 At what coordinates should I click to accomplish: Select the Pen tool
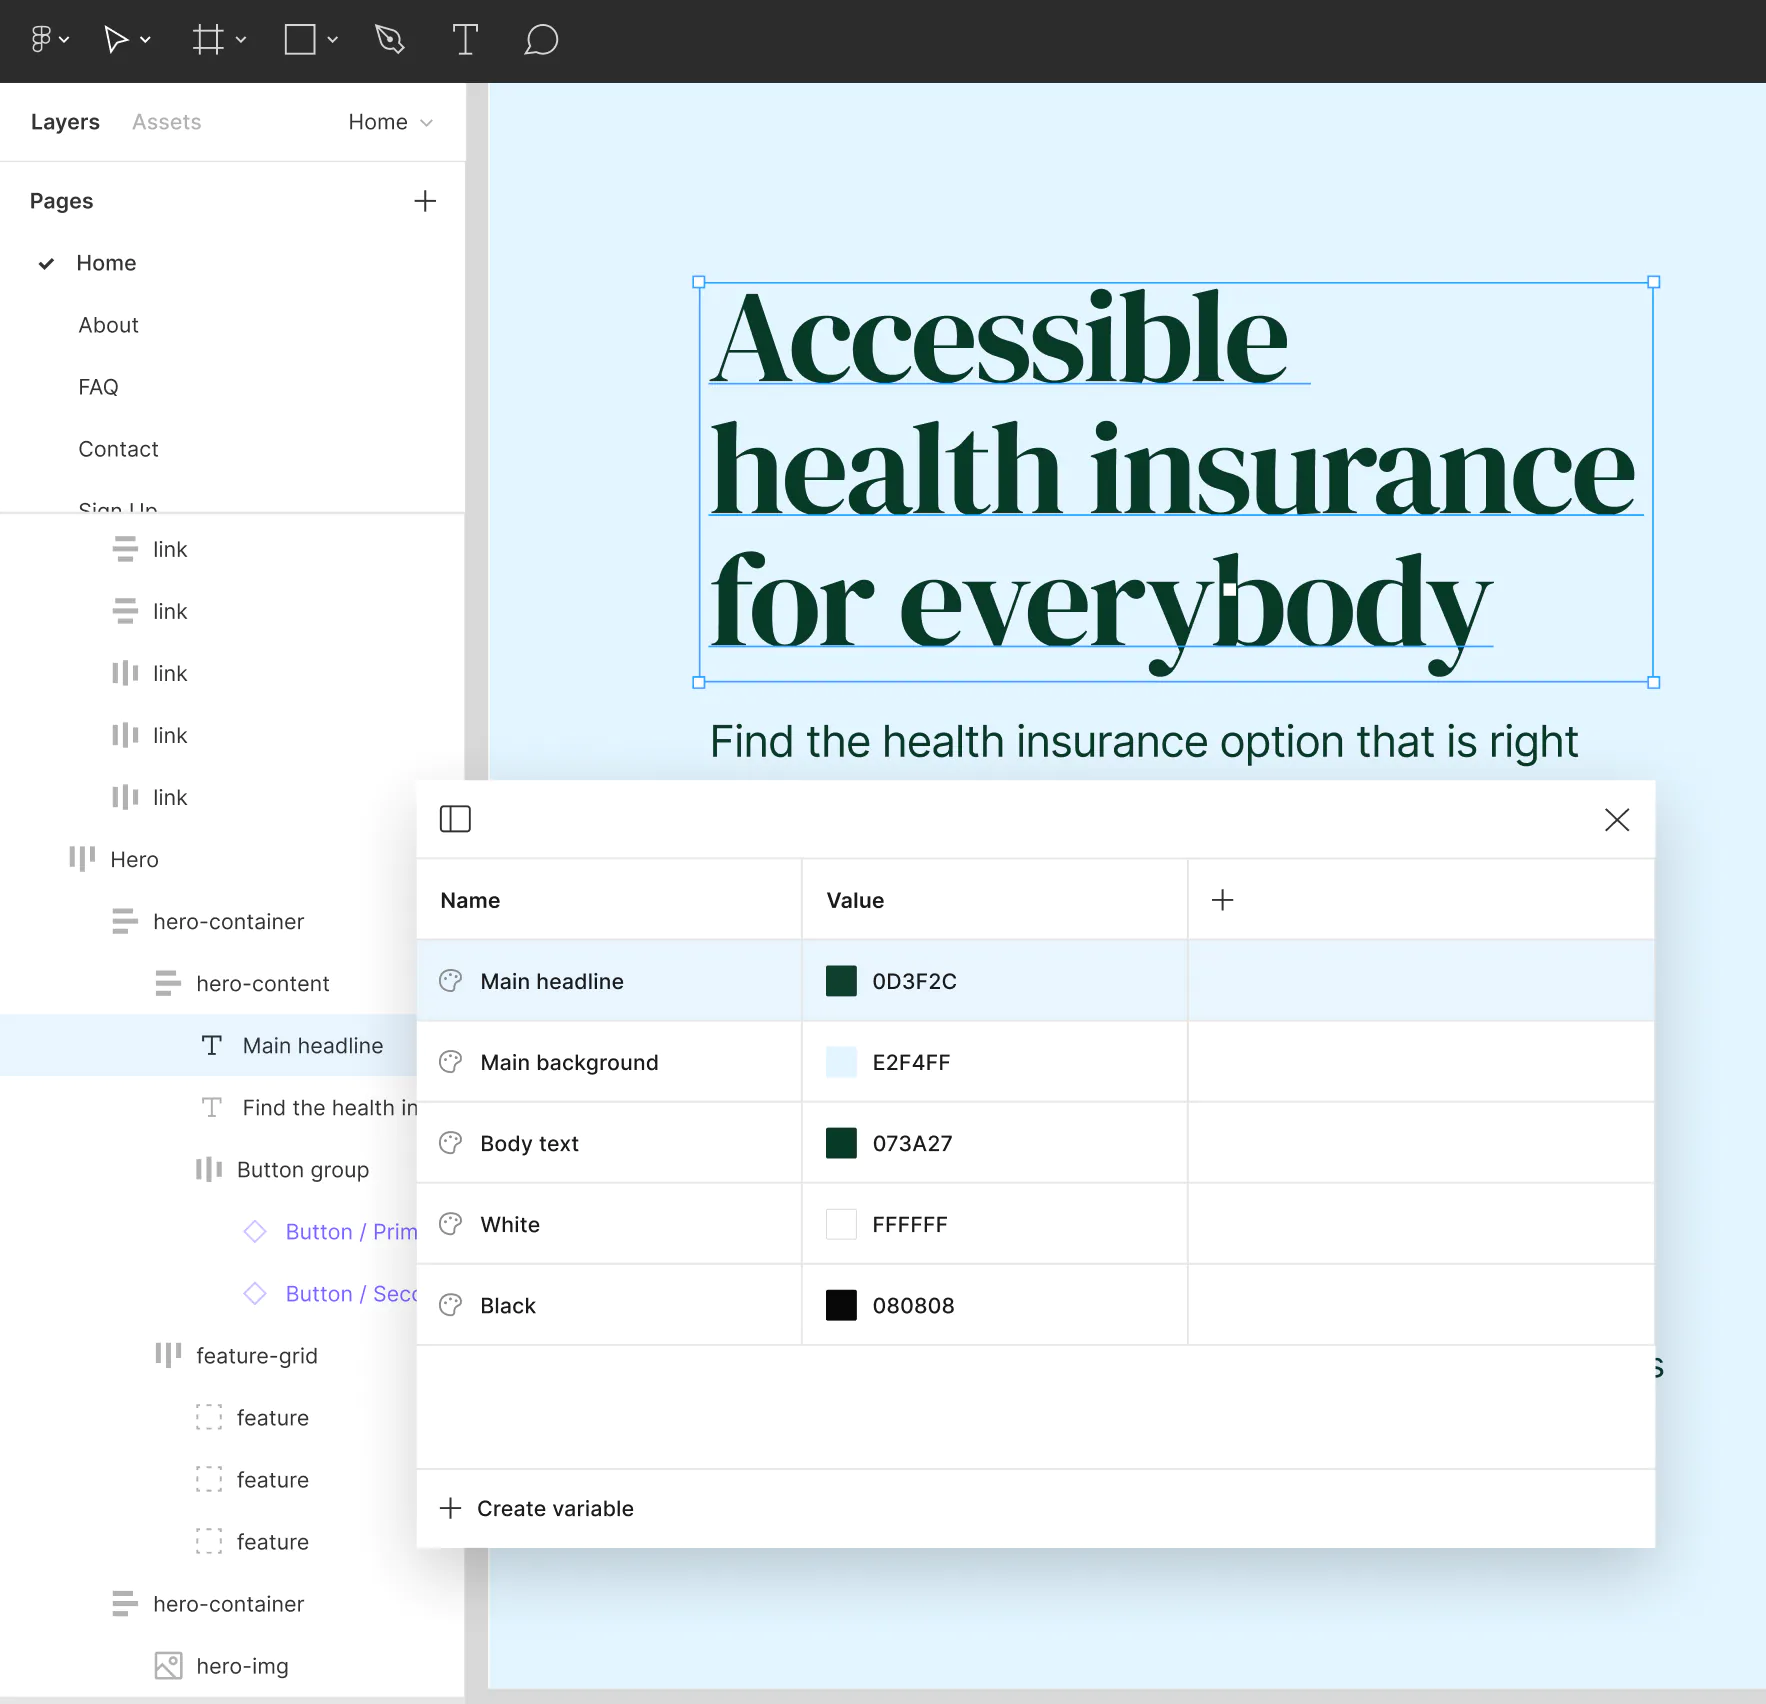point(390,40)
